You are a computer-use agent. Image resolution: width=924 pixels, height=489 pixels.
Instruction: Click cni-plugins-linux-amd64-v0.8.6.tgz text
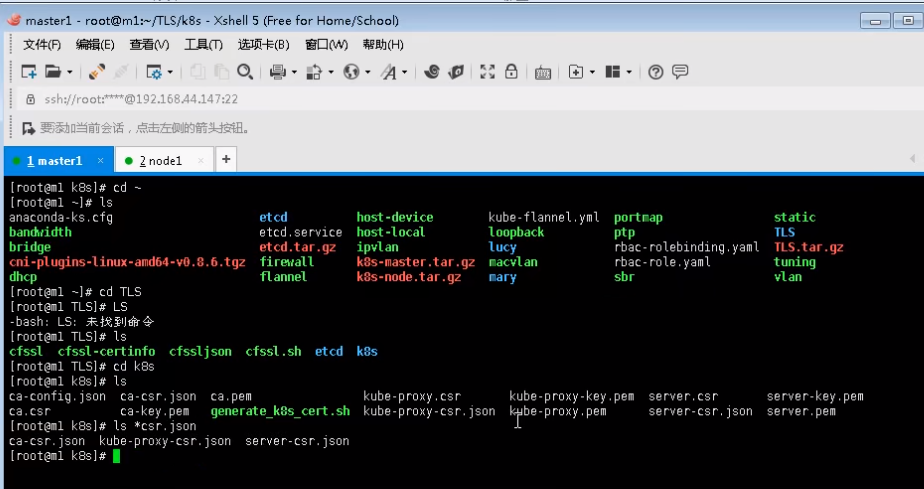coord(127,262)
